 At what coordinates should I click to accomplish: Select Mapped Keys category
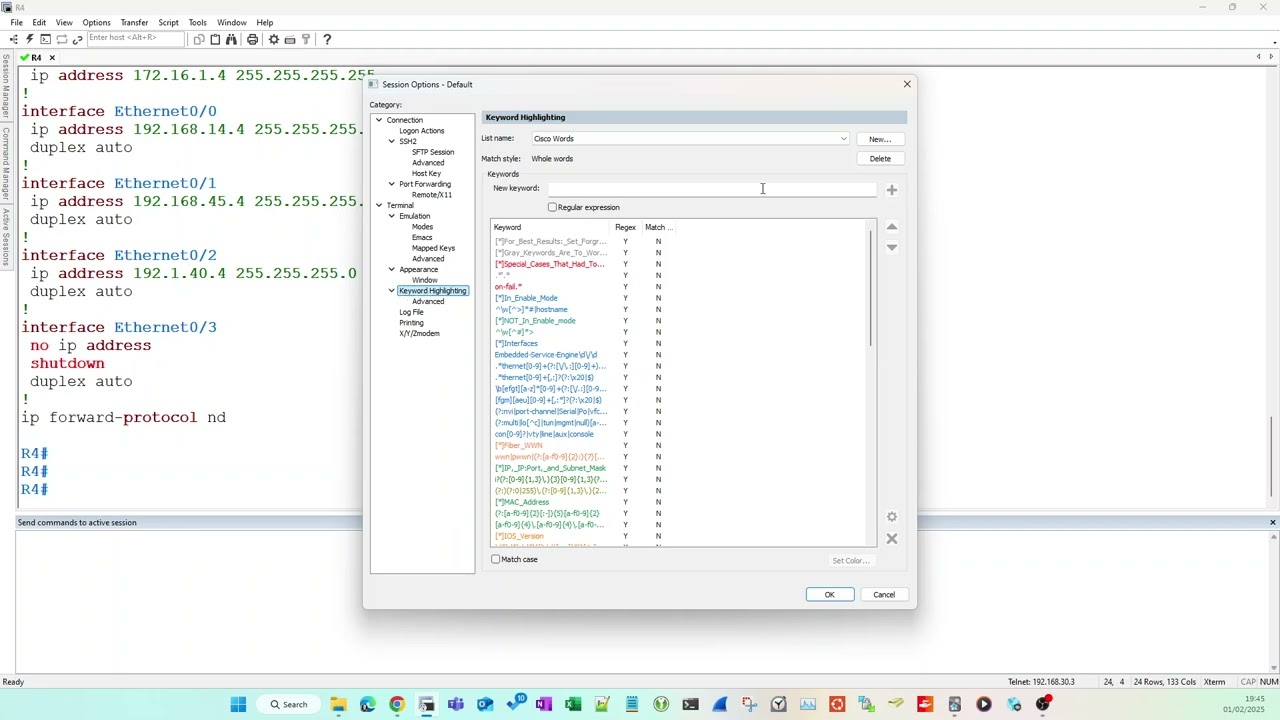click(433, 248)
